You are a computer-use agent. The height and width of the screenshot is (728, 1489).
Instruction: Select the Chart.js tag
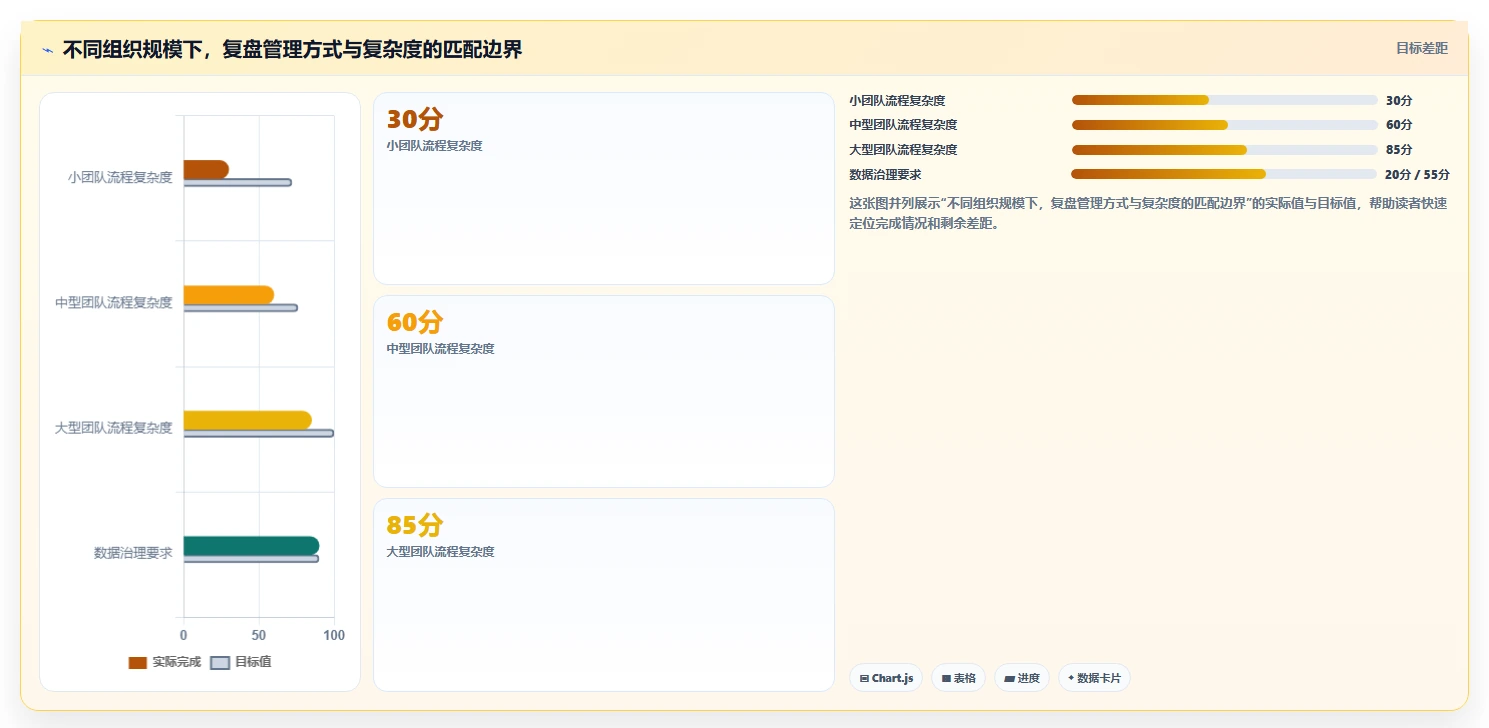pos(886,678)
